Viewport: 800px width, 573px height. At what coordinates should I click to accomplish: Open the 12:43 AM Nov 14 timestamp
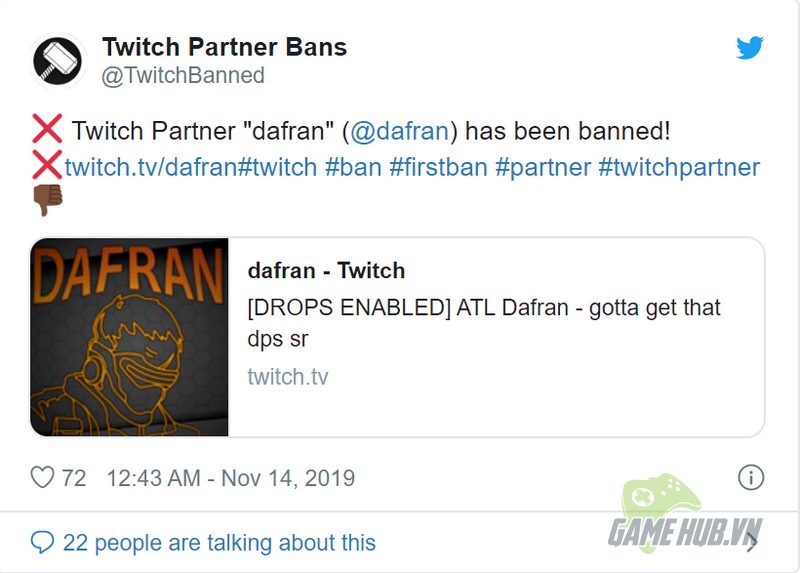coord(231,478)
